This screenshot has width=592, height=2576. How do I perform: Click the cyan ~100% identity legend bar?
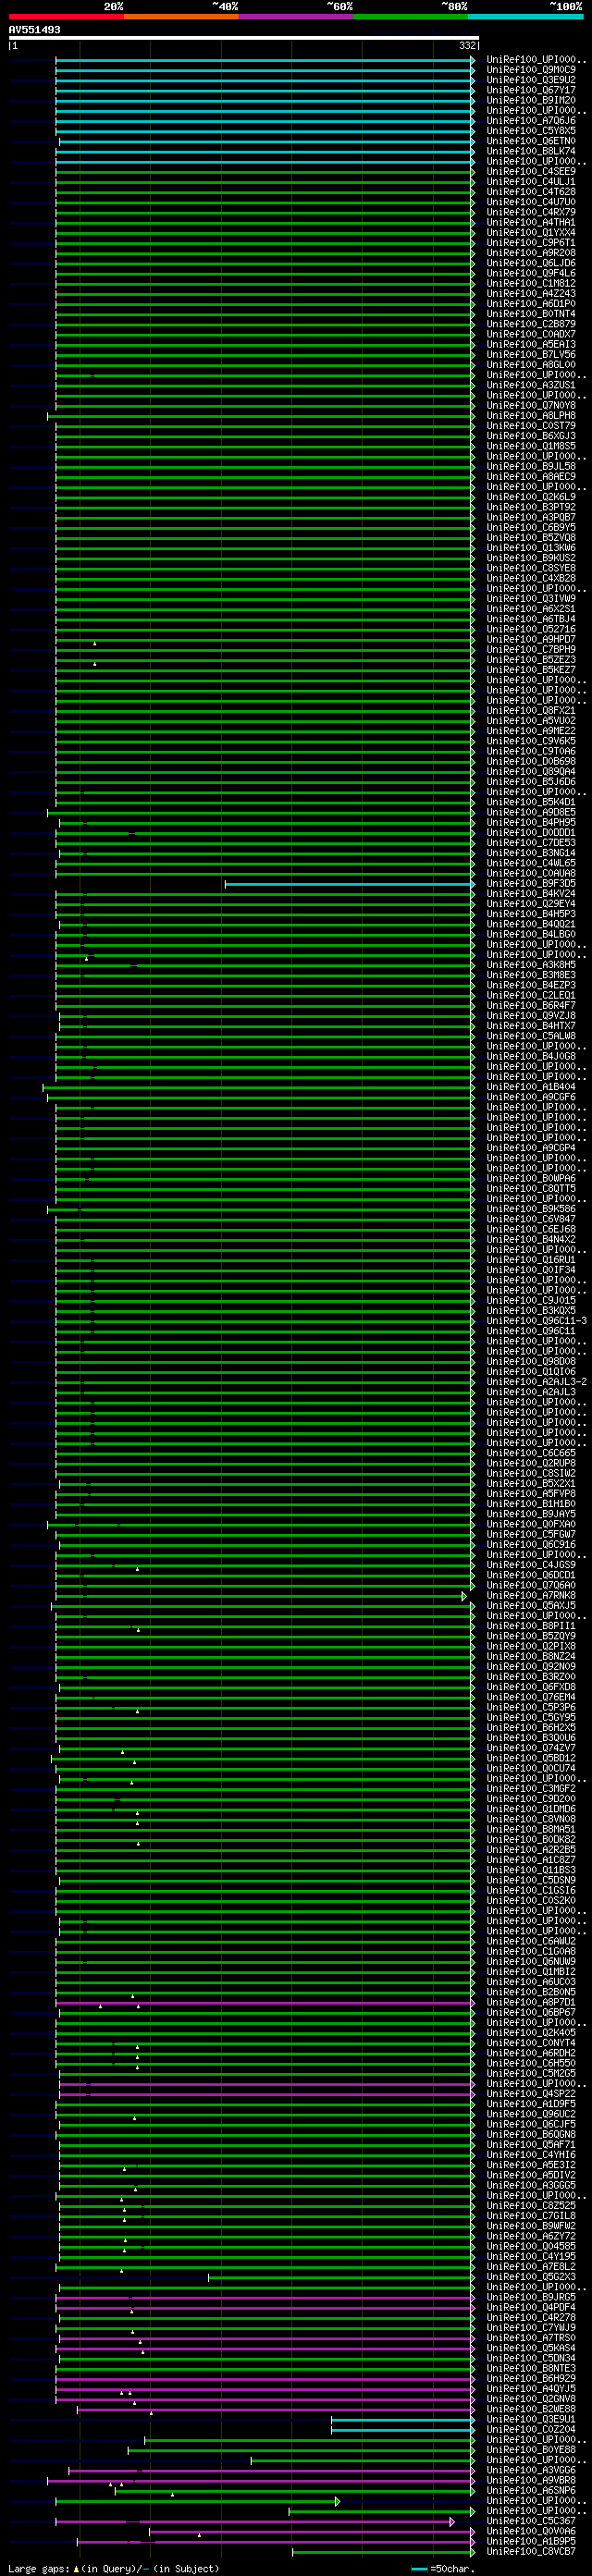coord(525,16)
